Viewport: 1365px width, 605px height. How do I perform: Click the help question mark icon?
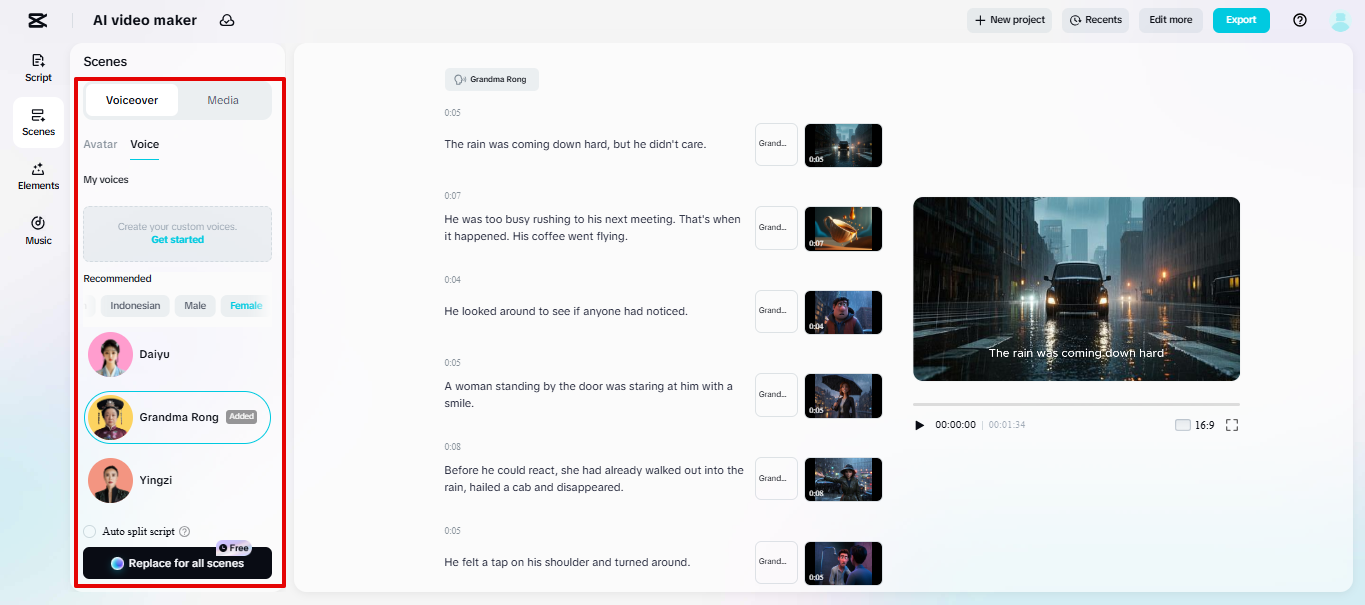click(1300, 20)
